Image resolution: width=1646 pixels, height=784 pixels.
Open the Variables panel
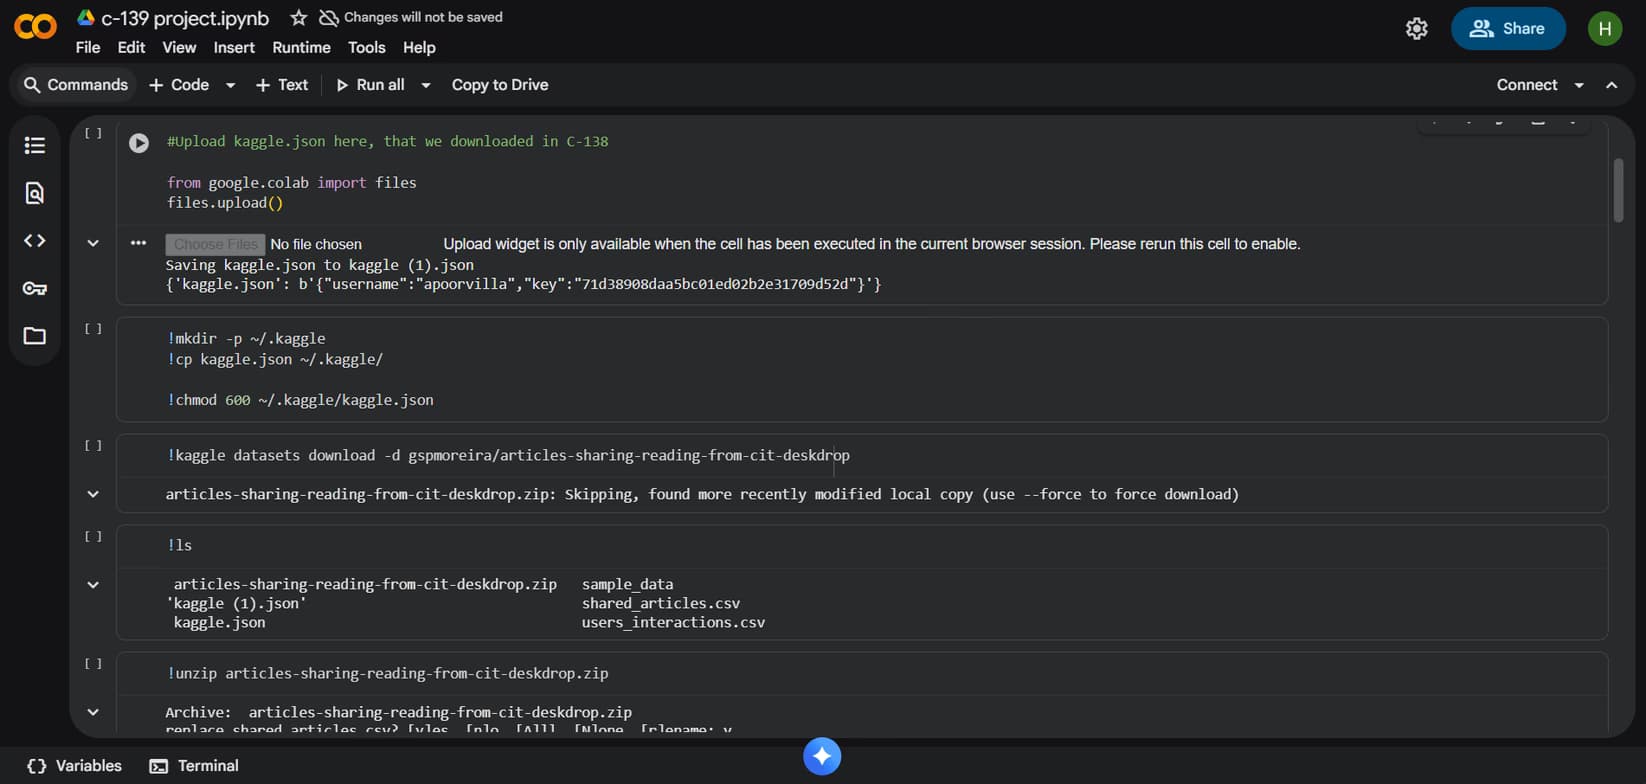pyautogui.click(x=75, y=766)
